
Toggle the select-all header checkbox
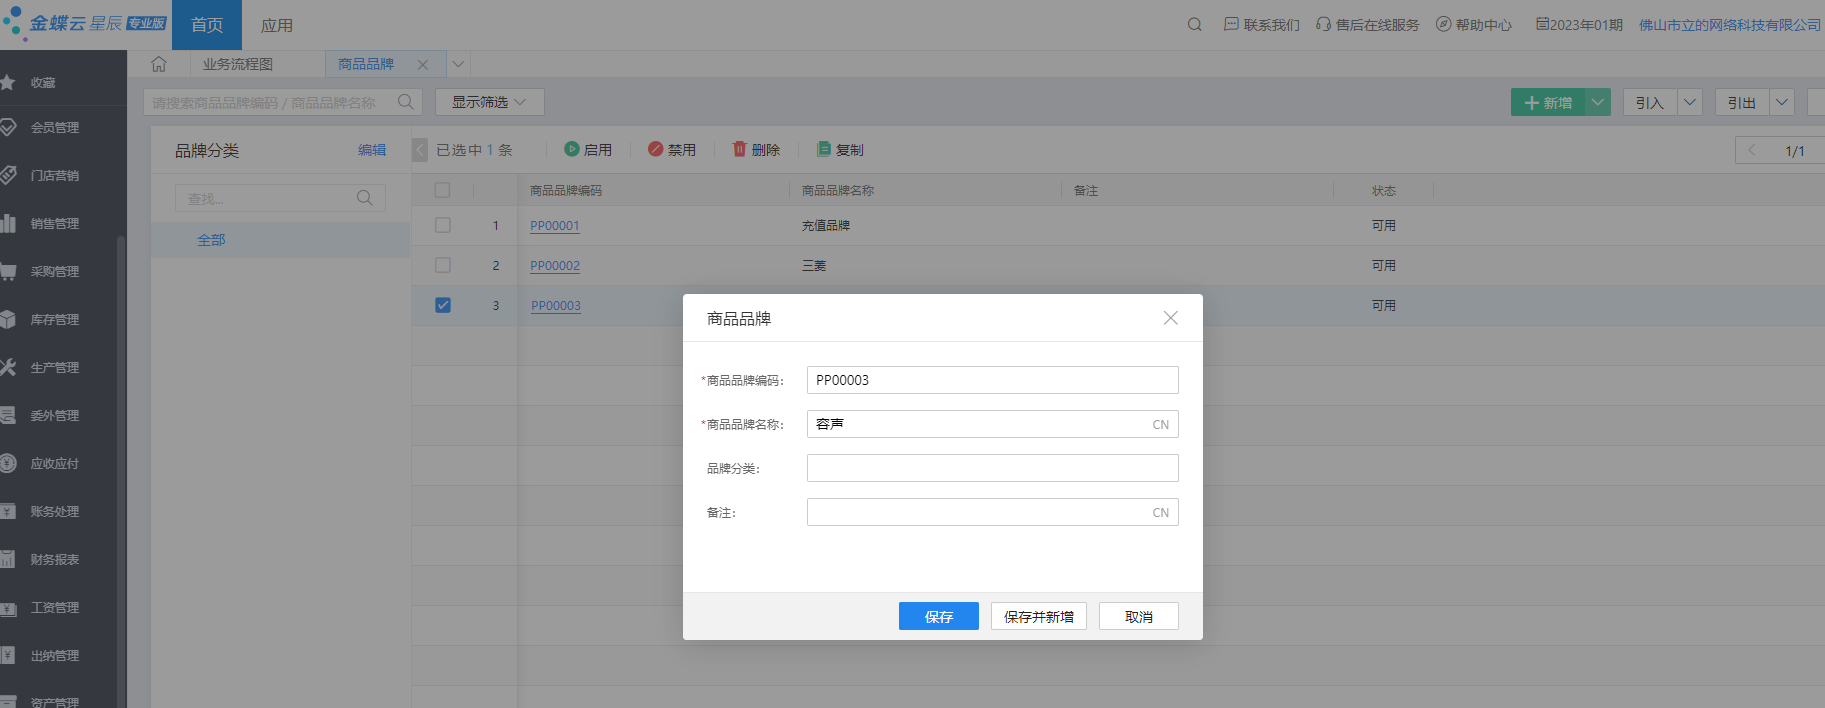pos(442,190)
